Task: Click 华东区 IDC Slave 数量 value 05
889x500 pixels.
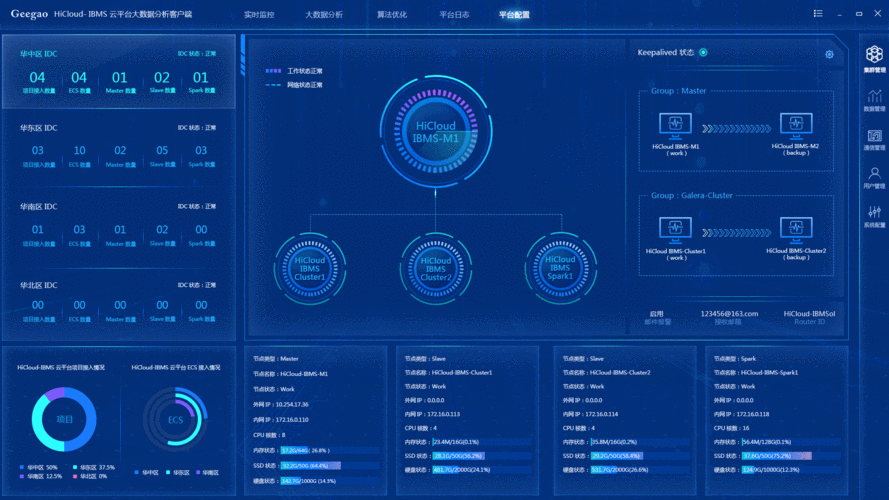Action: pyautogui.click(x=162, y=151)
